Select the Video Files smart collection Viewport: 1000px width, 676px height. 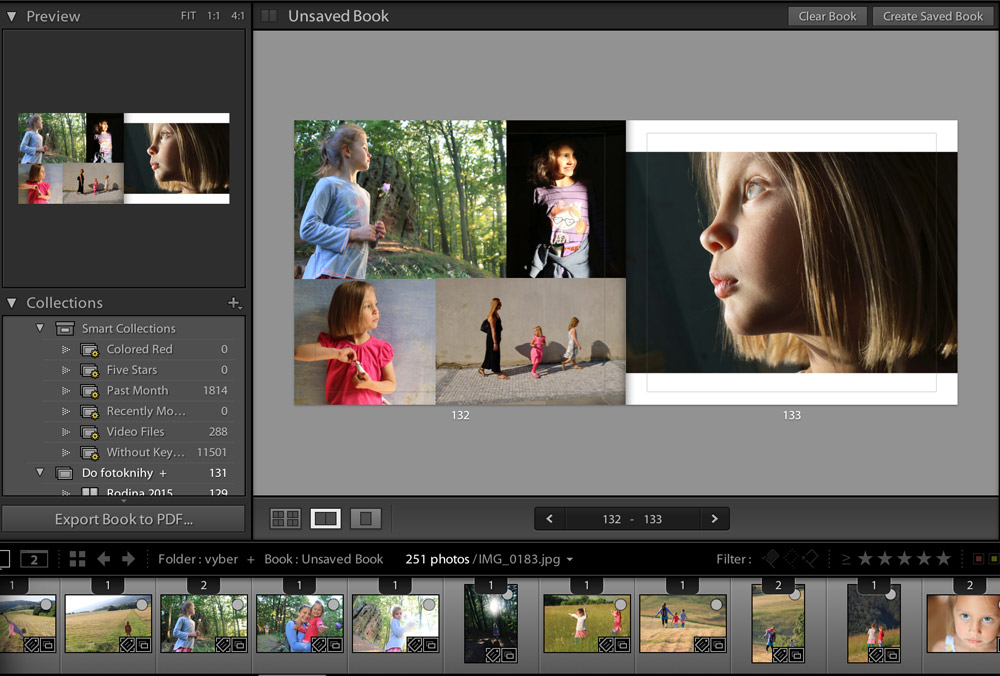click(x=135, y=432)
